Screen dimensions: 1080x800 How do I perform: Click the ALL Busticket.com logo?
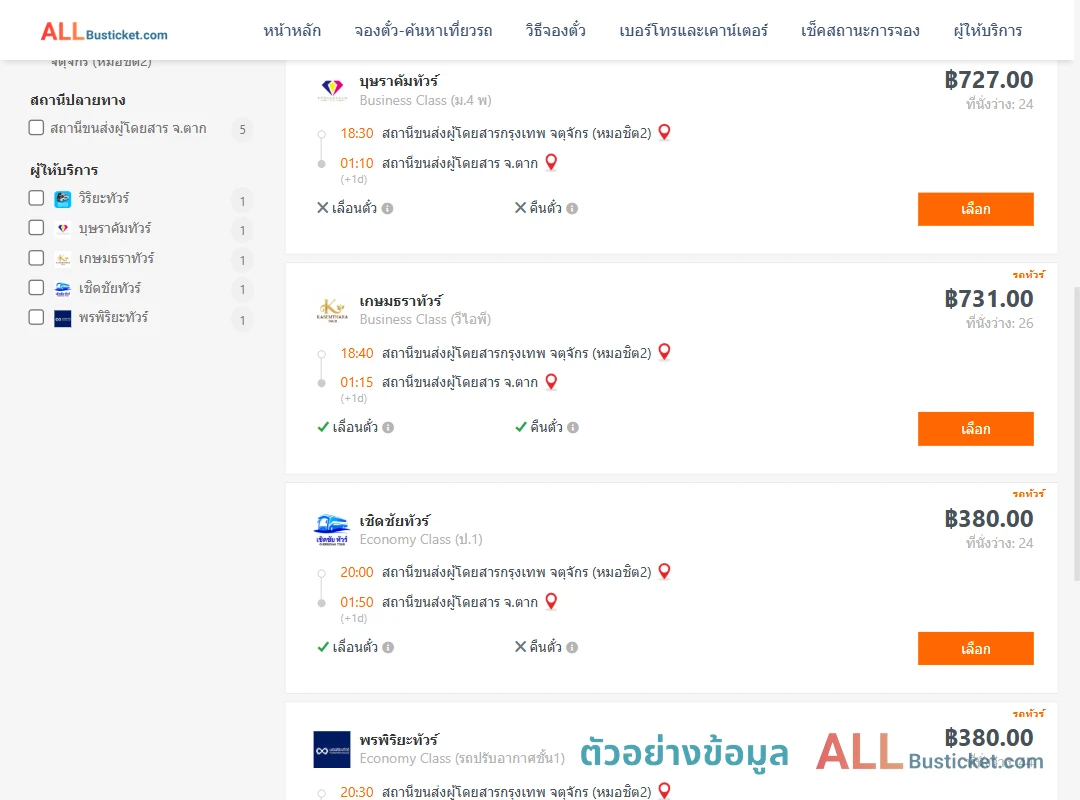point(104,32)
